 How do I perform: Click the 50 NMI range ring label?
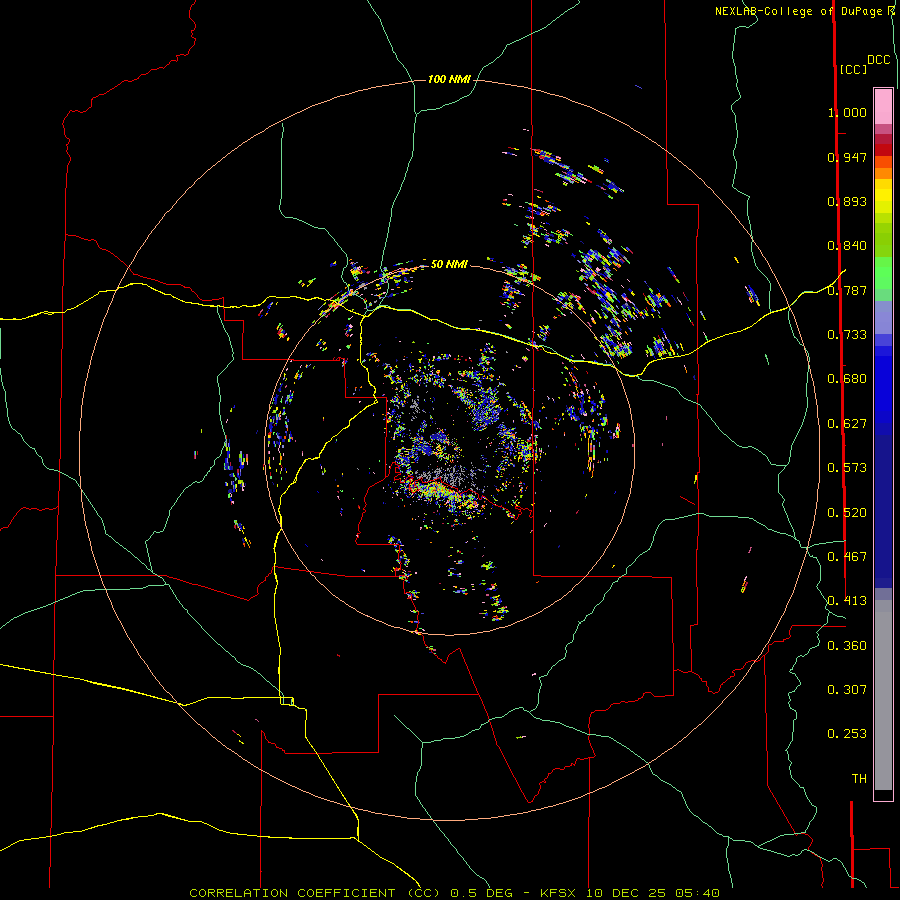point(449,264)
